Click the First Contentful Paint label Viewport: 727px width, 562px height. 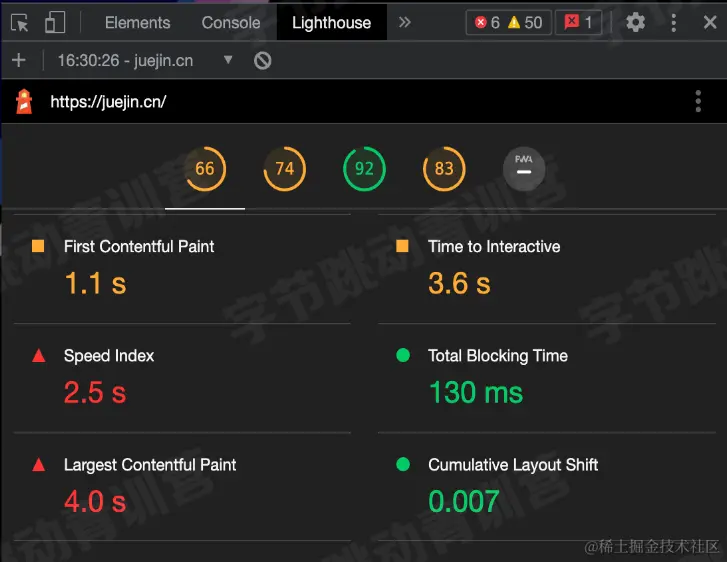click(139, 246)
